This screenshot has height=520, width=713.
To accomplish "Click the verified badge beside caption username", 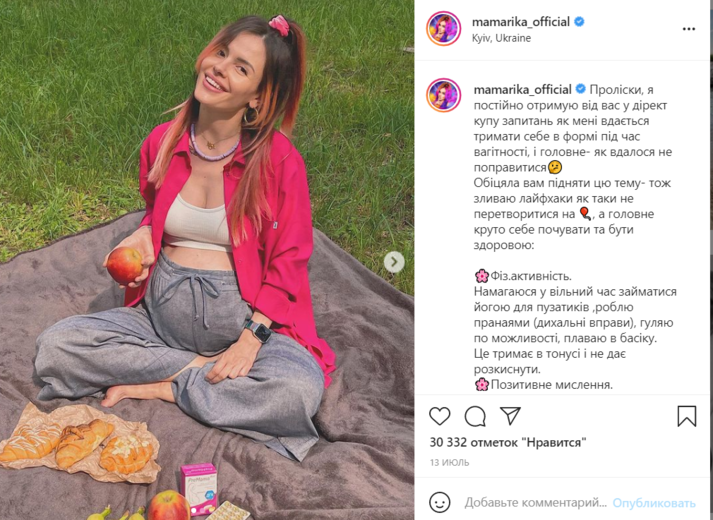I will pos(581,89).
